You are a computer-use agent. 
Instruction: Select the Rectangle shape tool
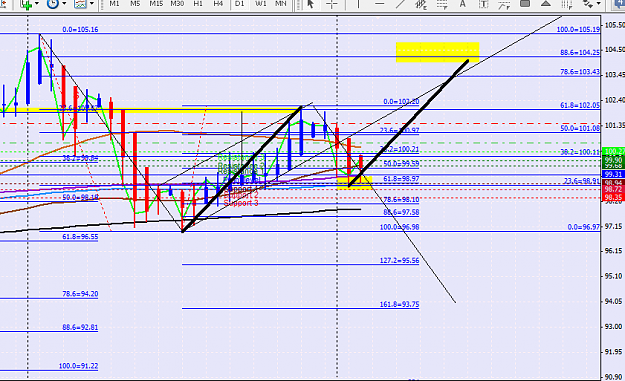tap(525, 4)
